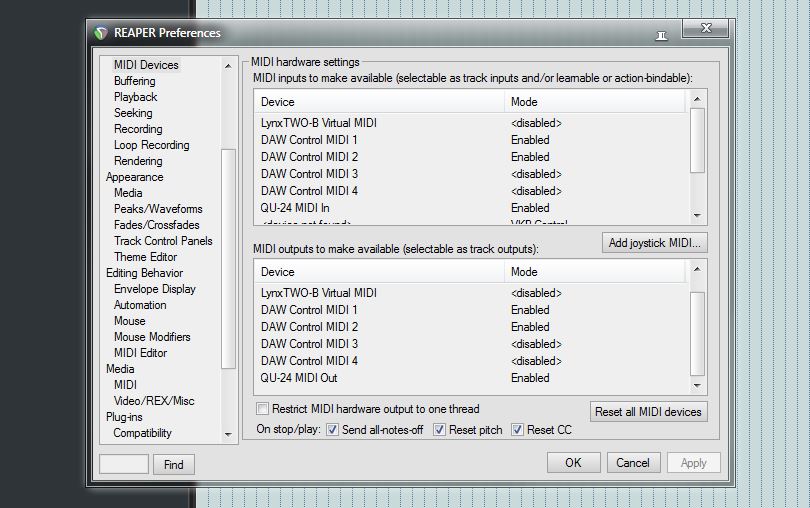The height and width of the screenshot is (508, 810).
Task: Open the Editing Behavior category
Action: click(145, 273)
